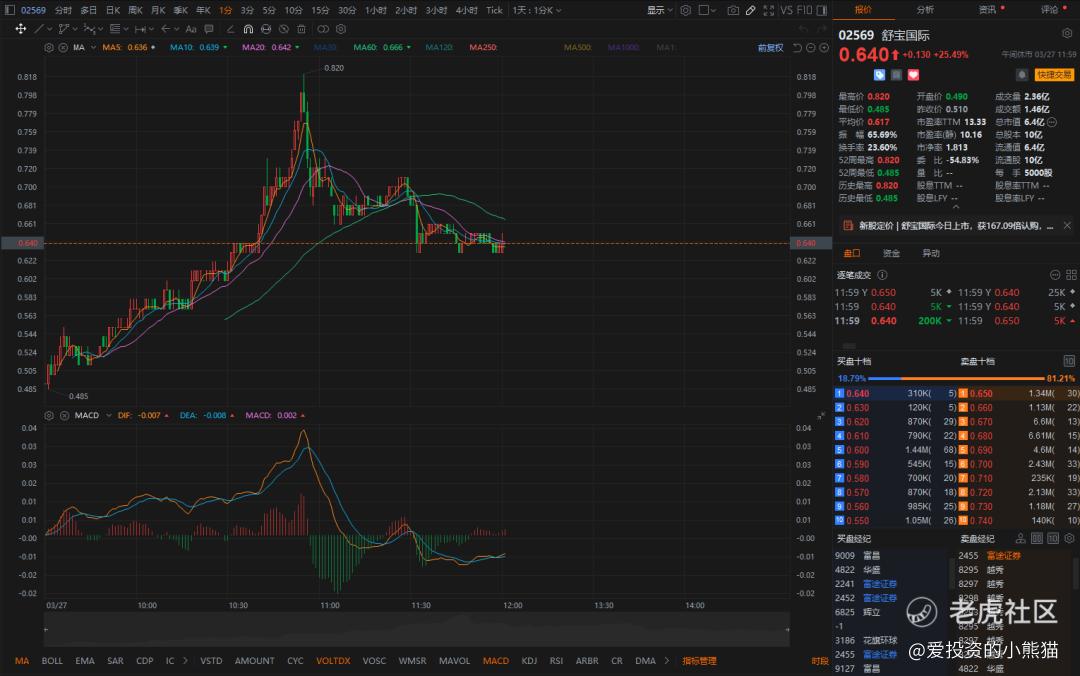Expand the 显示 display dropdown

tap(659, 10)
